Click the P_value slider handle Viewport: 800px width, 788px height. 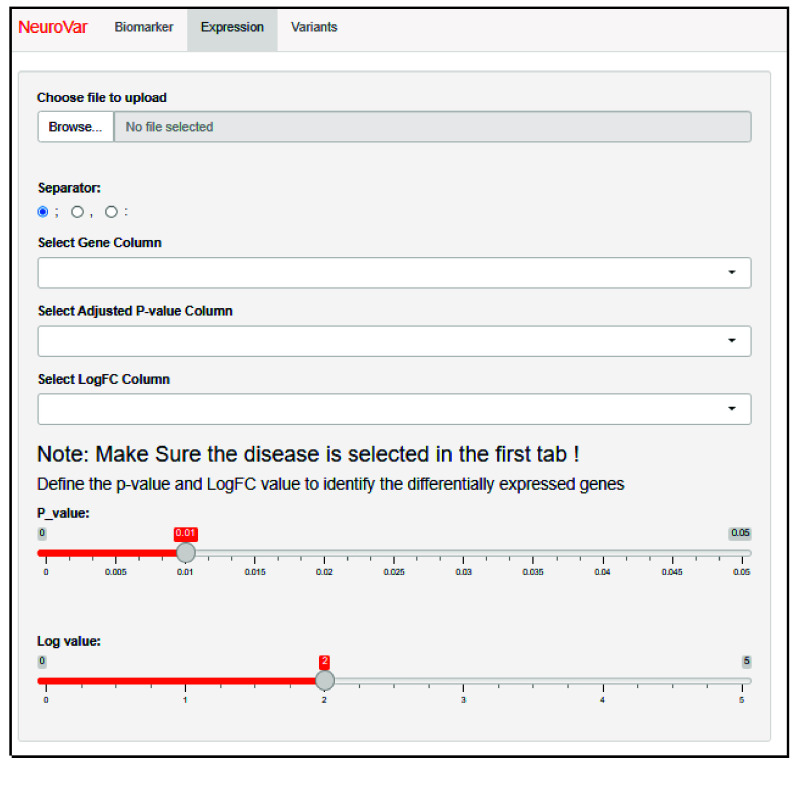tap(185, 552)
